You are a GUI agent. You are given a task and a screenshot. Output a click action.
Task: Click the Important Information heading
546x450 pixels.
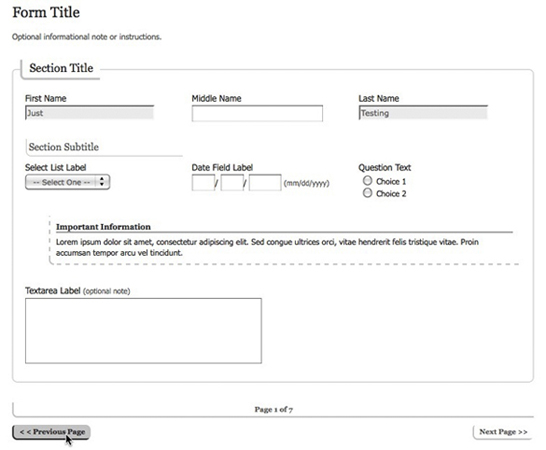pyautogui.click(x=103, y=227)
